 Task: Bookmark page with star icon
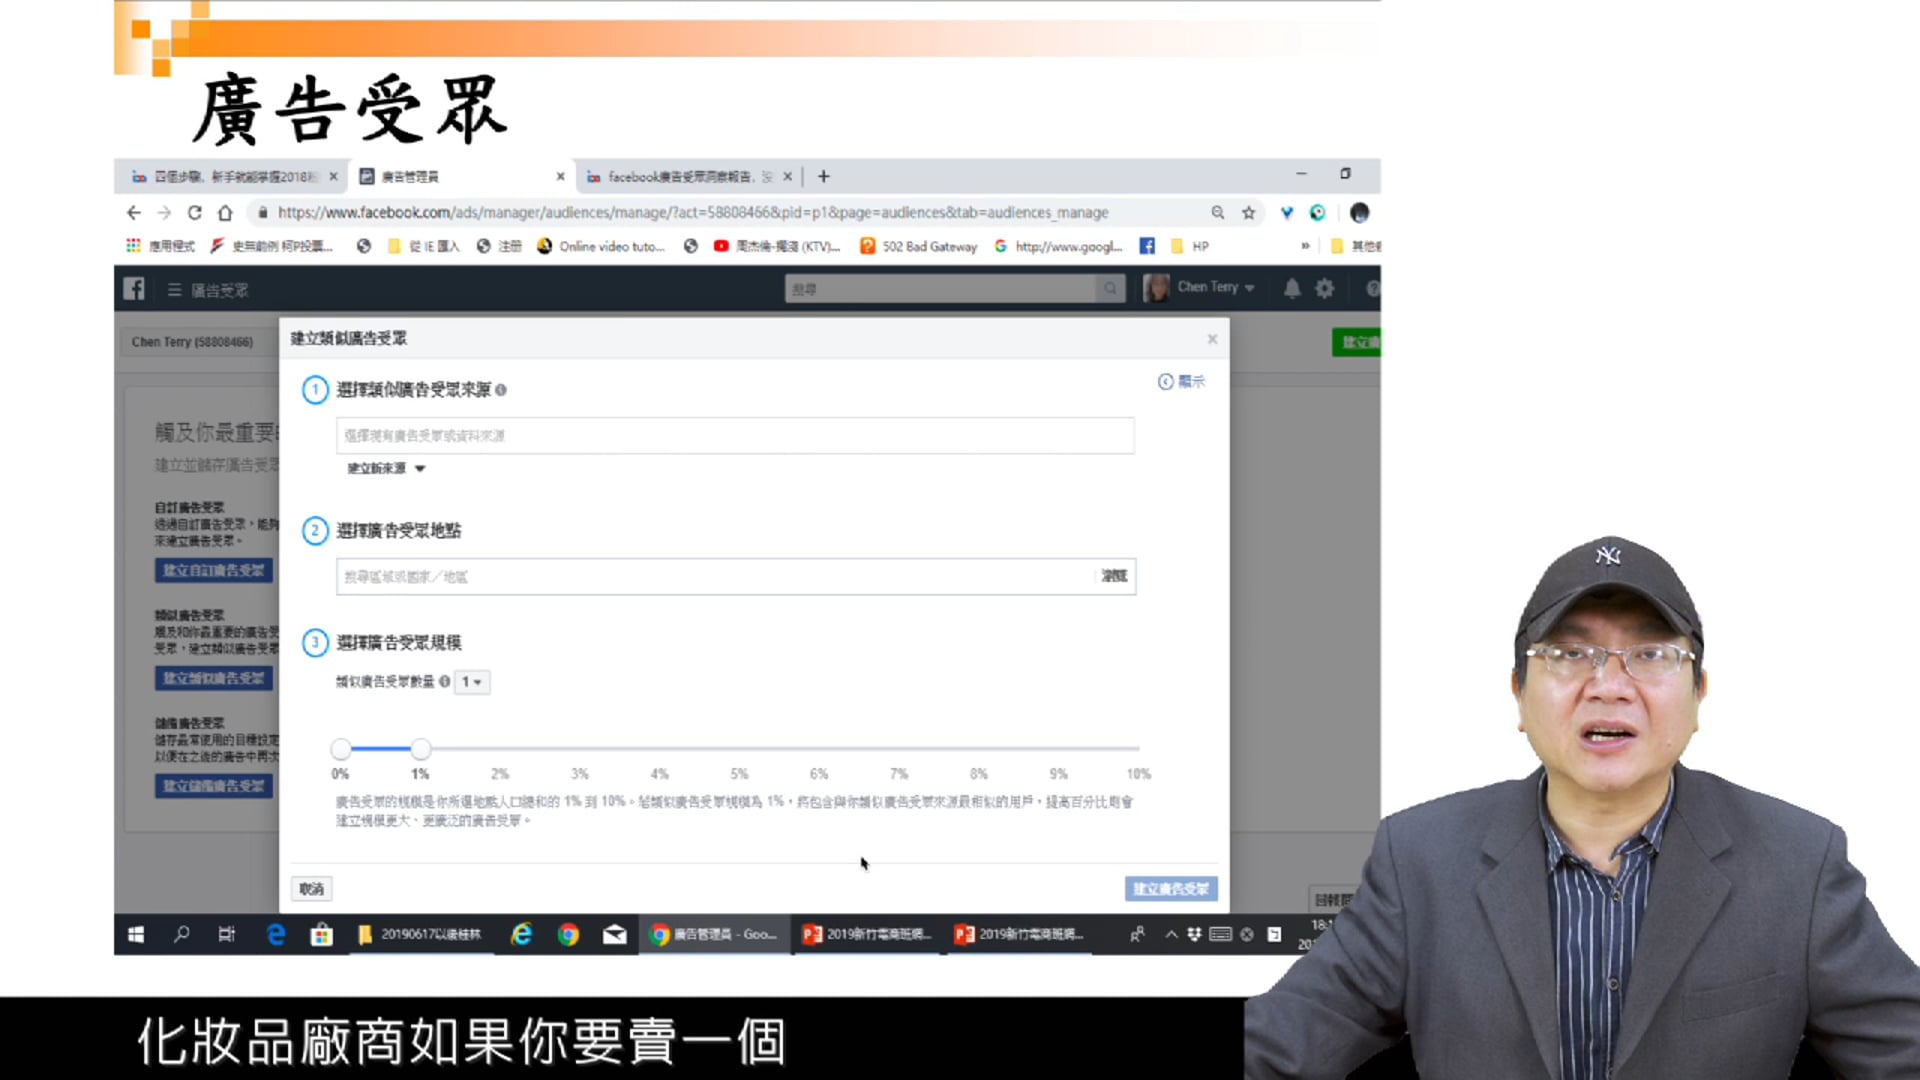click(1248, 213)
